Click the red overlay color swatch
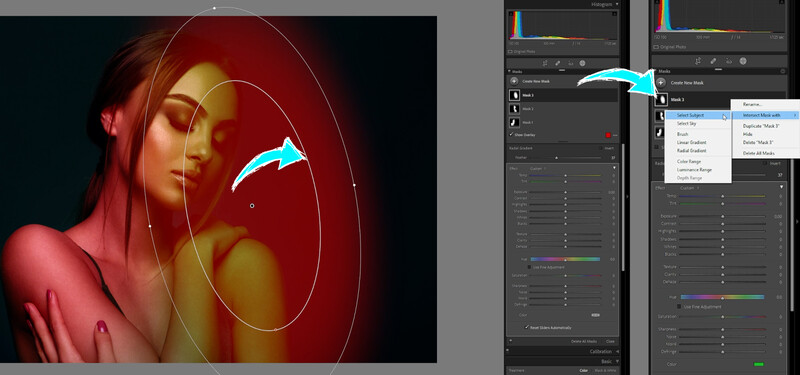Image resolution: width=800 pixels, height=375 pixels. tap(608, 135)
